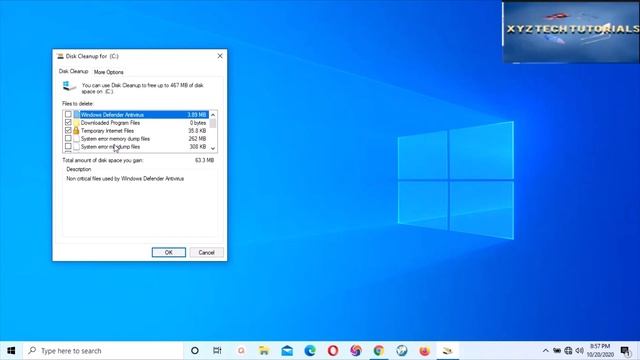Click the battery tray icon
This screenshot has height=360, width=640.
click(557, 351)
